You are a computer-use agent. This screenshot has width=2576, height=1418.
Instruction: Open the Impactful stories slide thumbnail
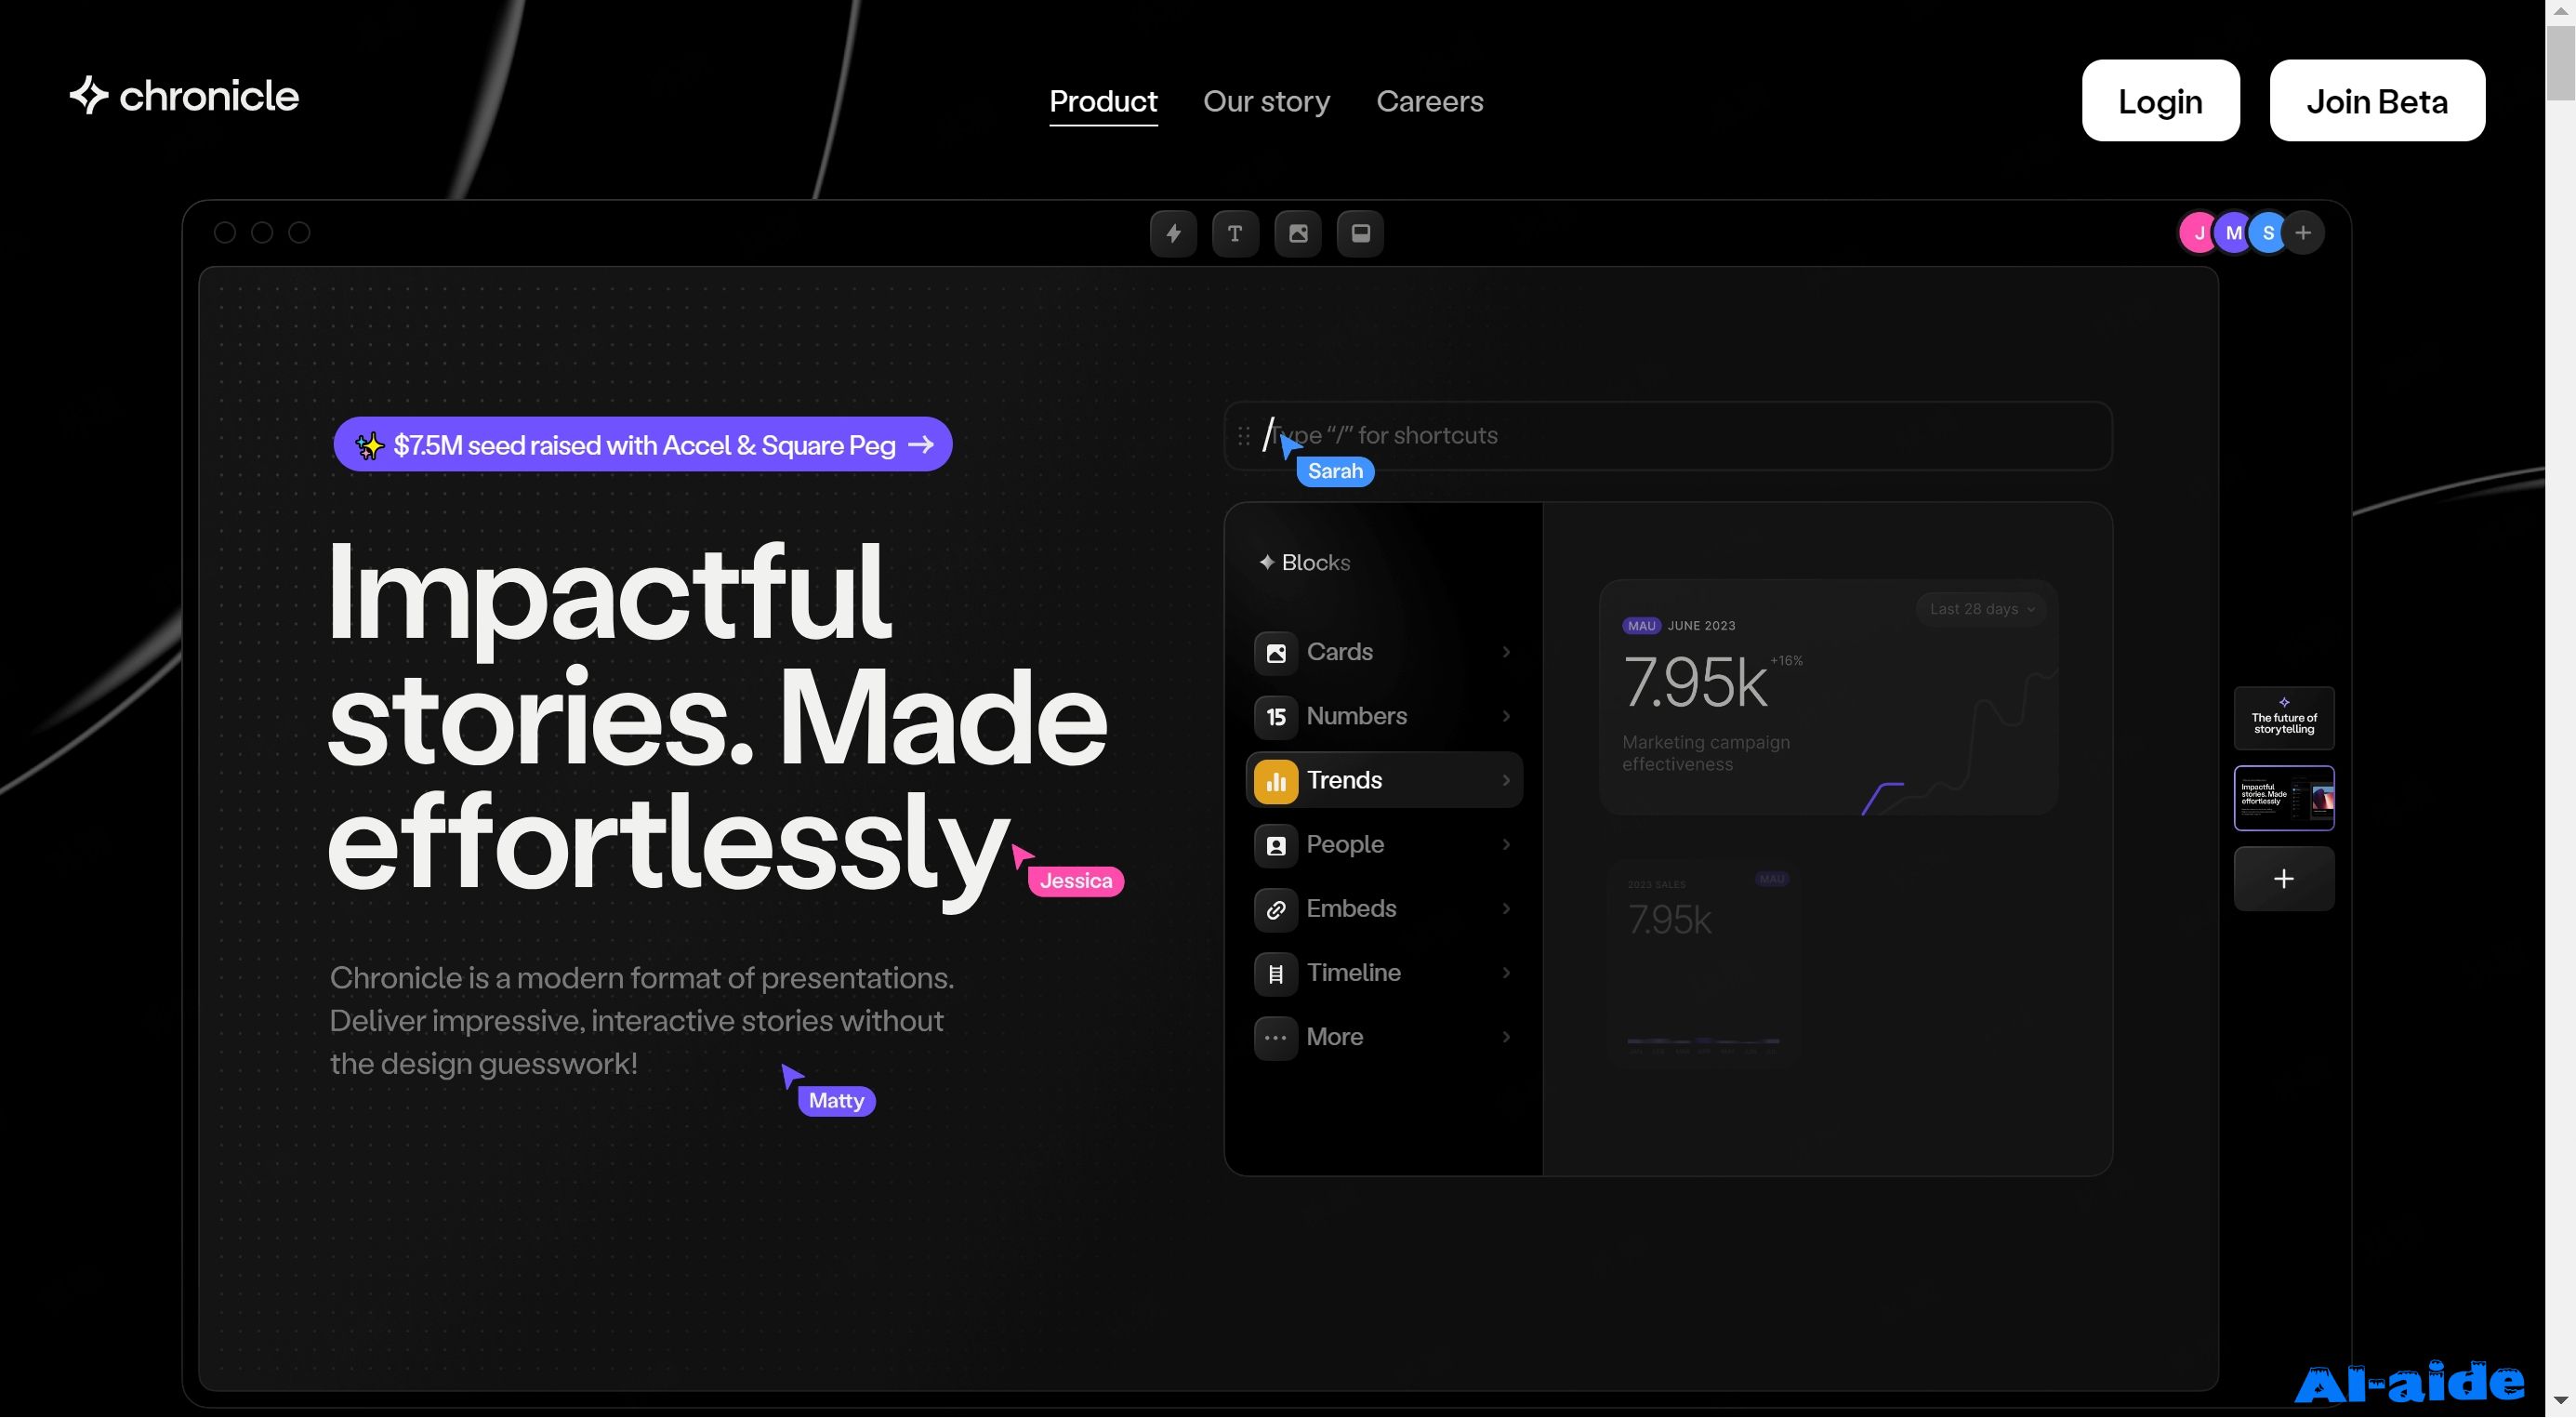click(x=2284, y=799)
